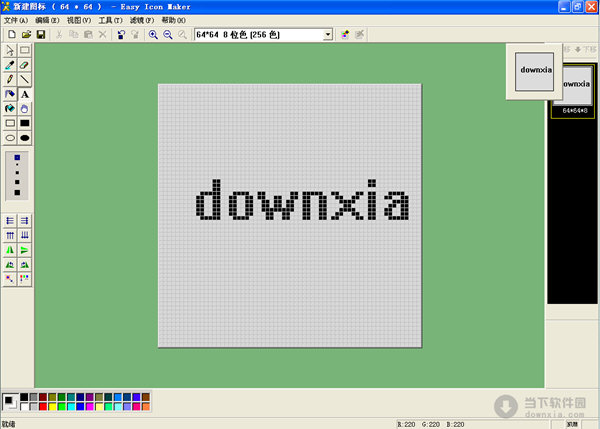Zoom out of the canvas
600x429 pixels.
tap(168, 34)
